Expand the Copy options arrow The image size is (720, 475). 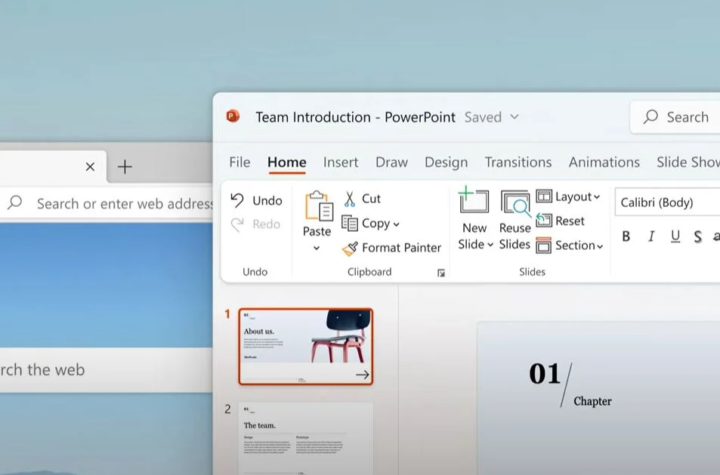[396, 224]
